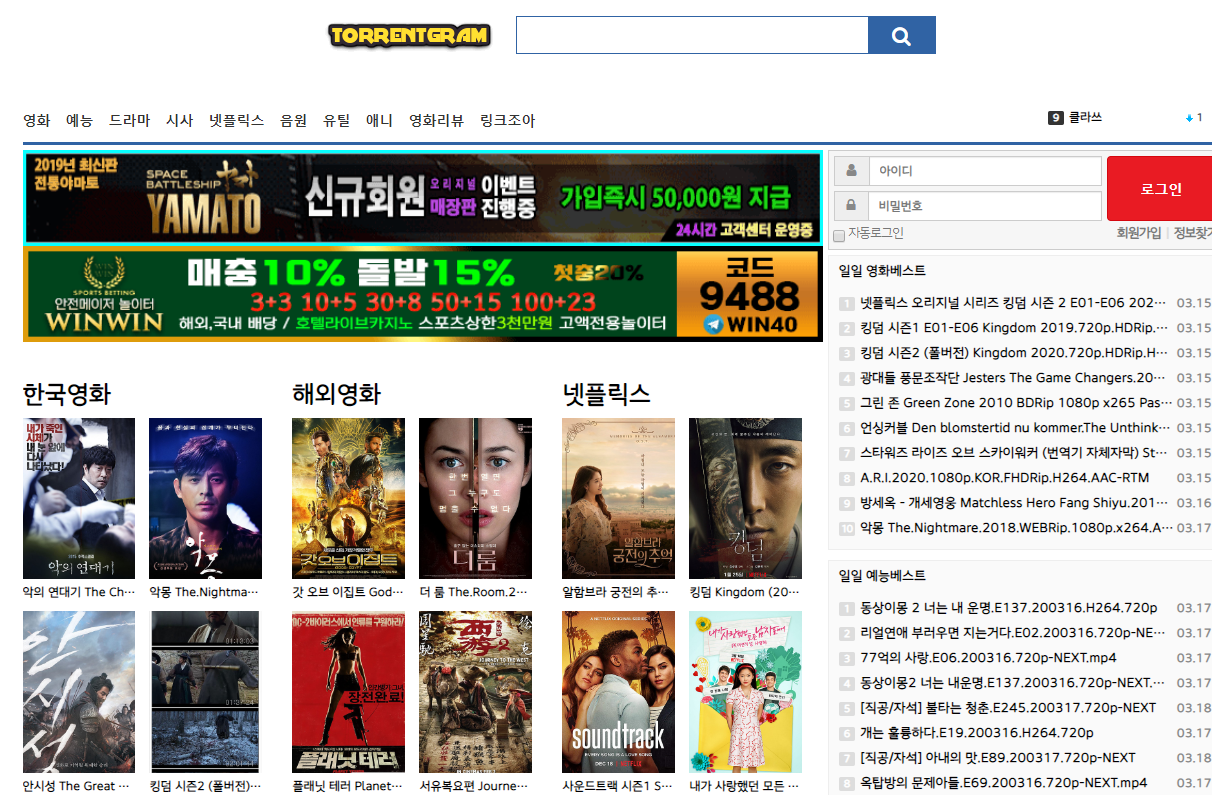The height and width of the screenshot is (795, 1212).
Task: Click the 정보찾기 link
Action: click(x=1192, y=233)
